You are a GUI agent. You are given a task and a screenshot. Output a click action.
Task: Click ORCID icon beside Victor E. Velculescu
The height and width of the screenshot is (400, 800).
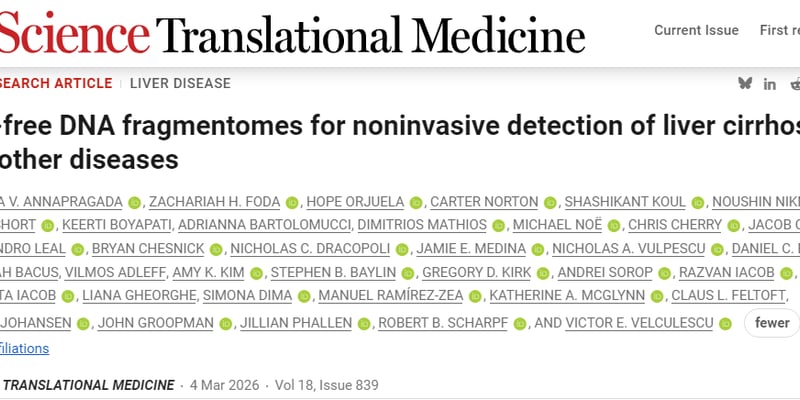(x=724, y=323)
